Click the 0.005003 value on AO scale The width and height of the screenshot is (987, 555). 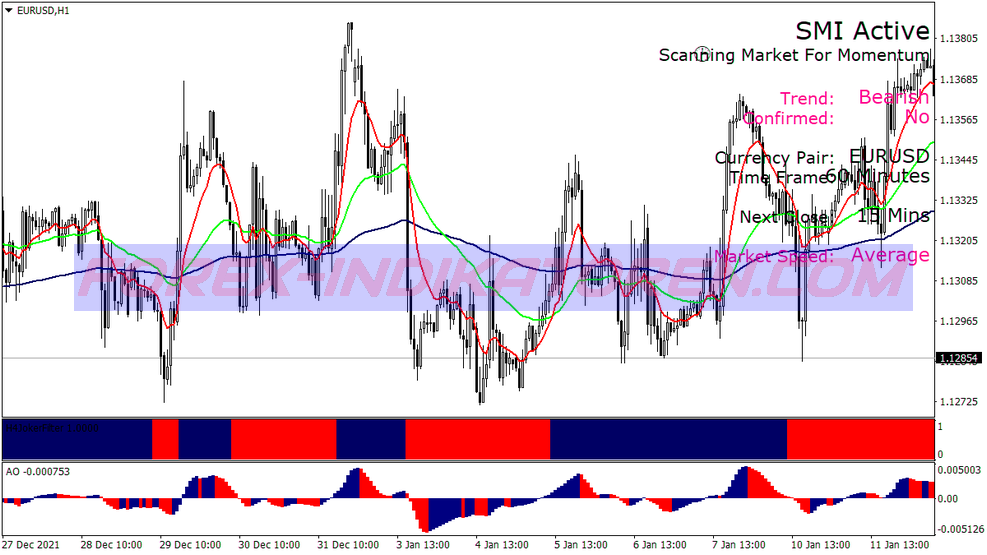960,469
